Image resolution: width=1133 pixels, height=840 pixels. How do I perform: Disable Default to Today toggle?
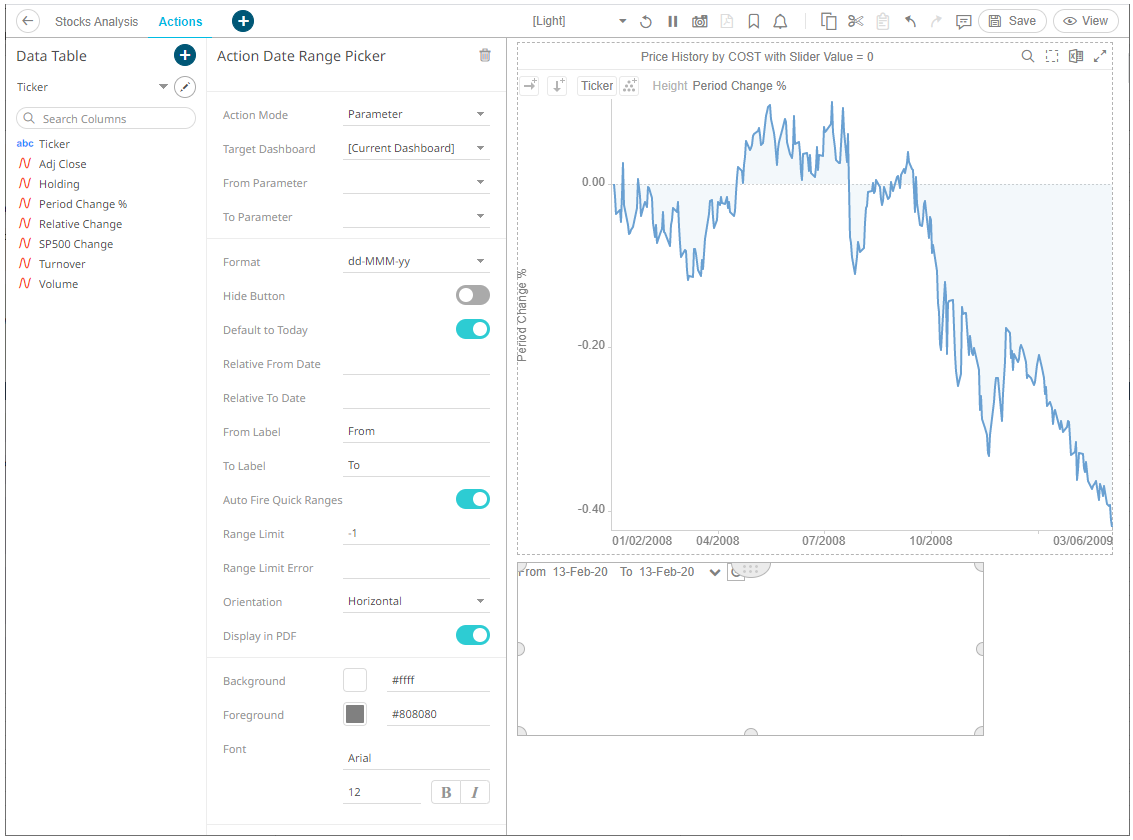472,329
